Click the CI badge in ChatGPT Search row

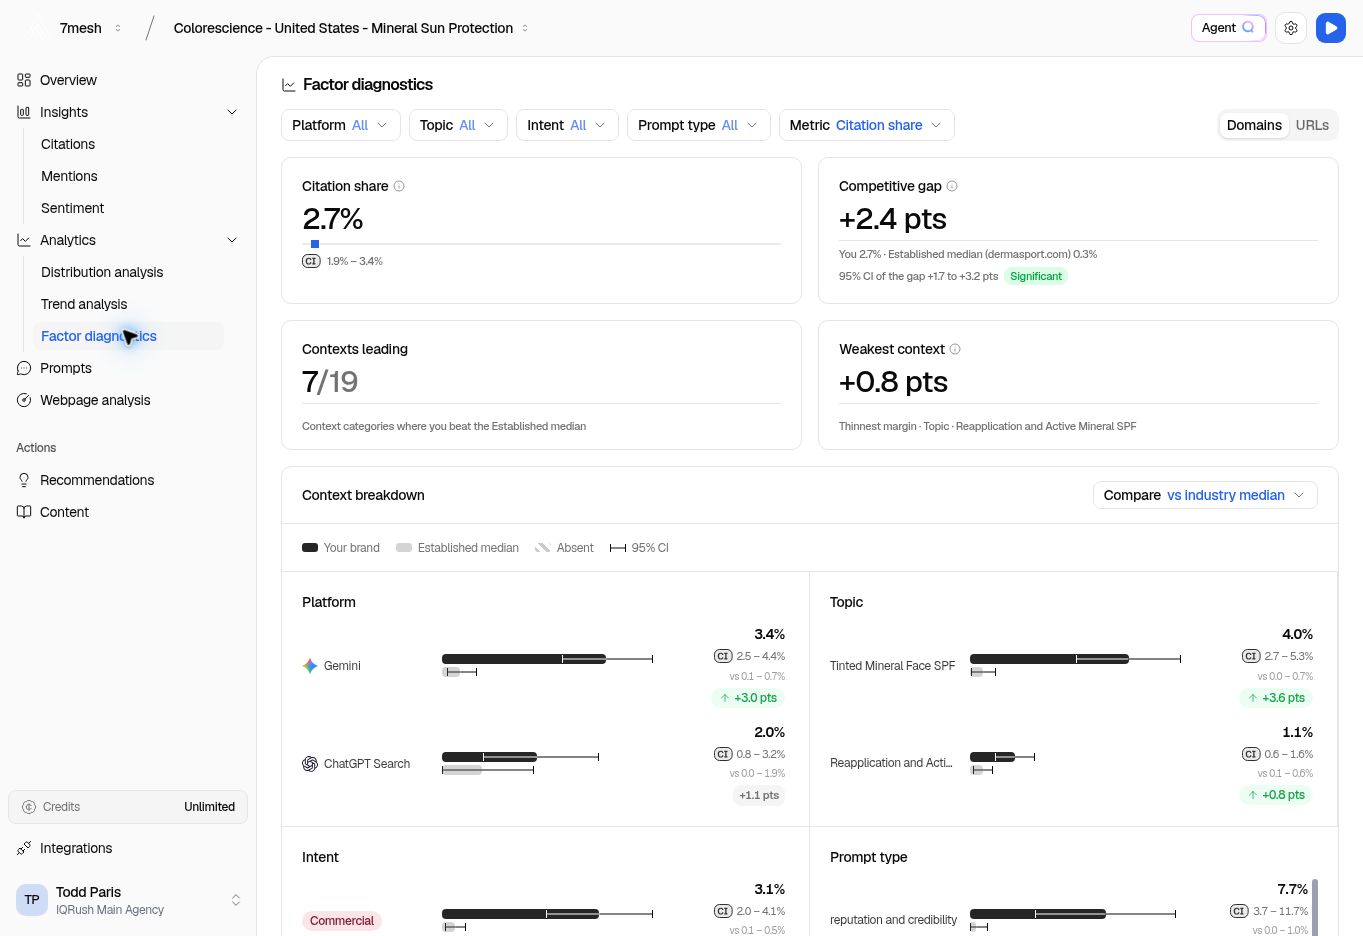click(x=723, y=754)
